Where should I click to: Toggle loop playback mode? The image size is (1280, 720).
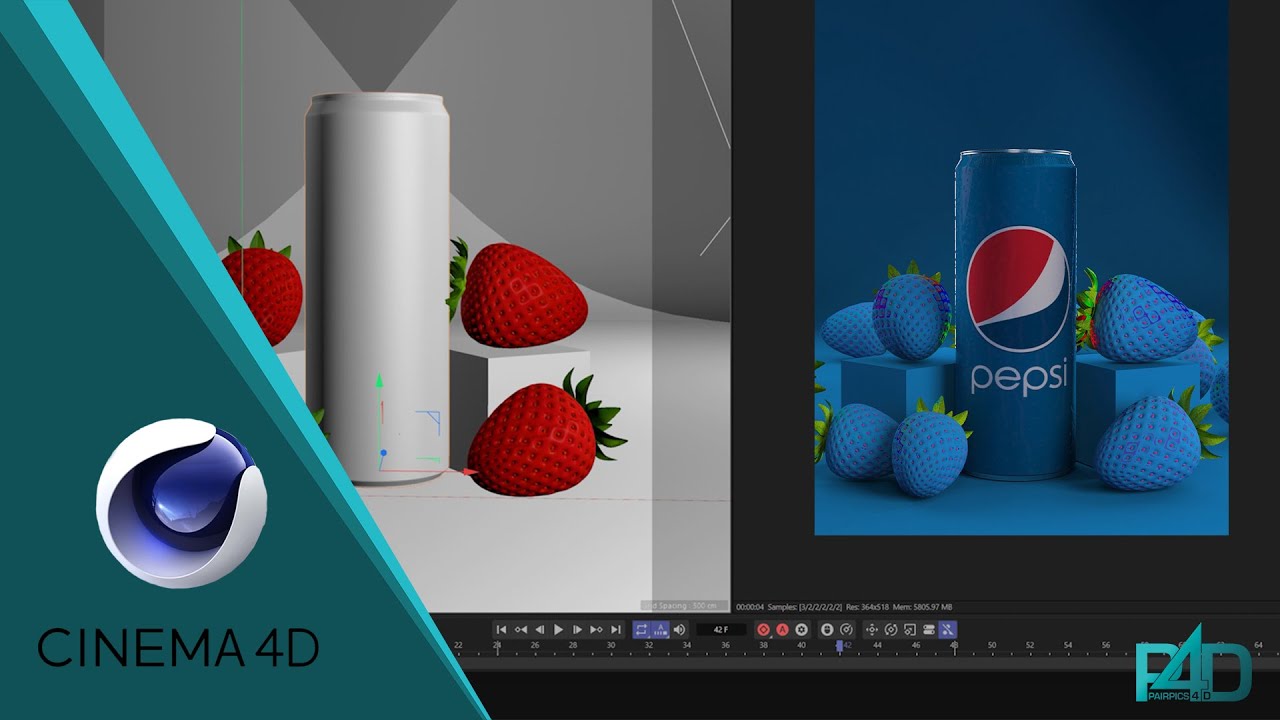(642, 630)
